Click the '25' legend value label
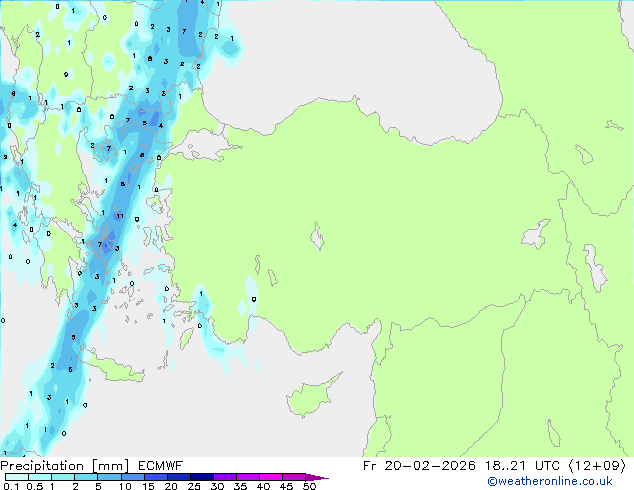 coord(194,486)
